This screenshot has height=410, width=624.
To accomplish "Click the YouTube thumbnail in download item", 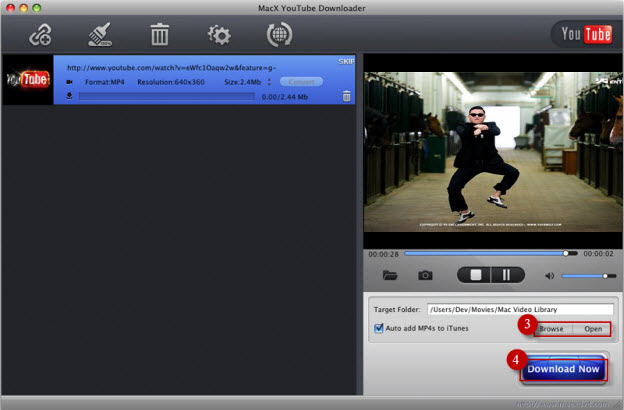I will point(28,80).
